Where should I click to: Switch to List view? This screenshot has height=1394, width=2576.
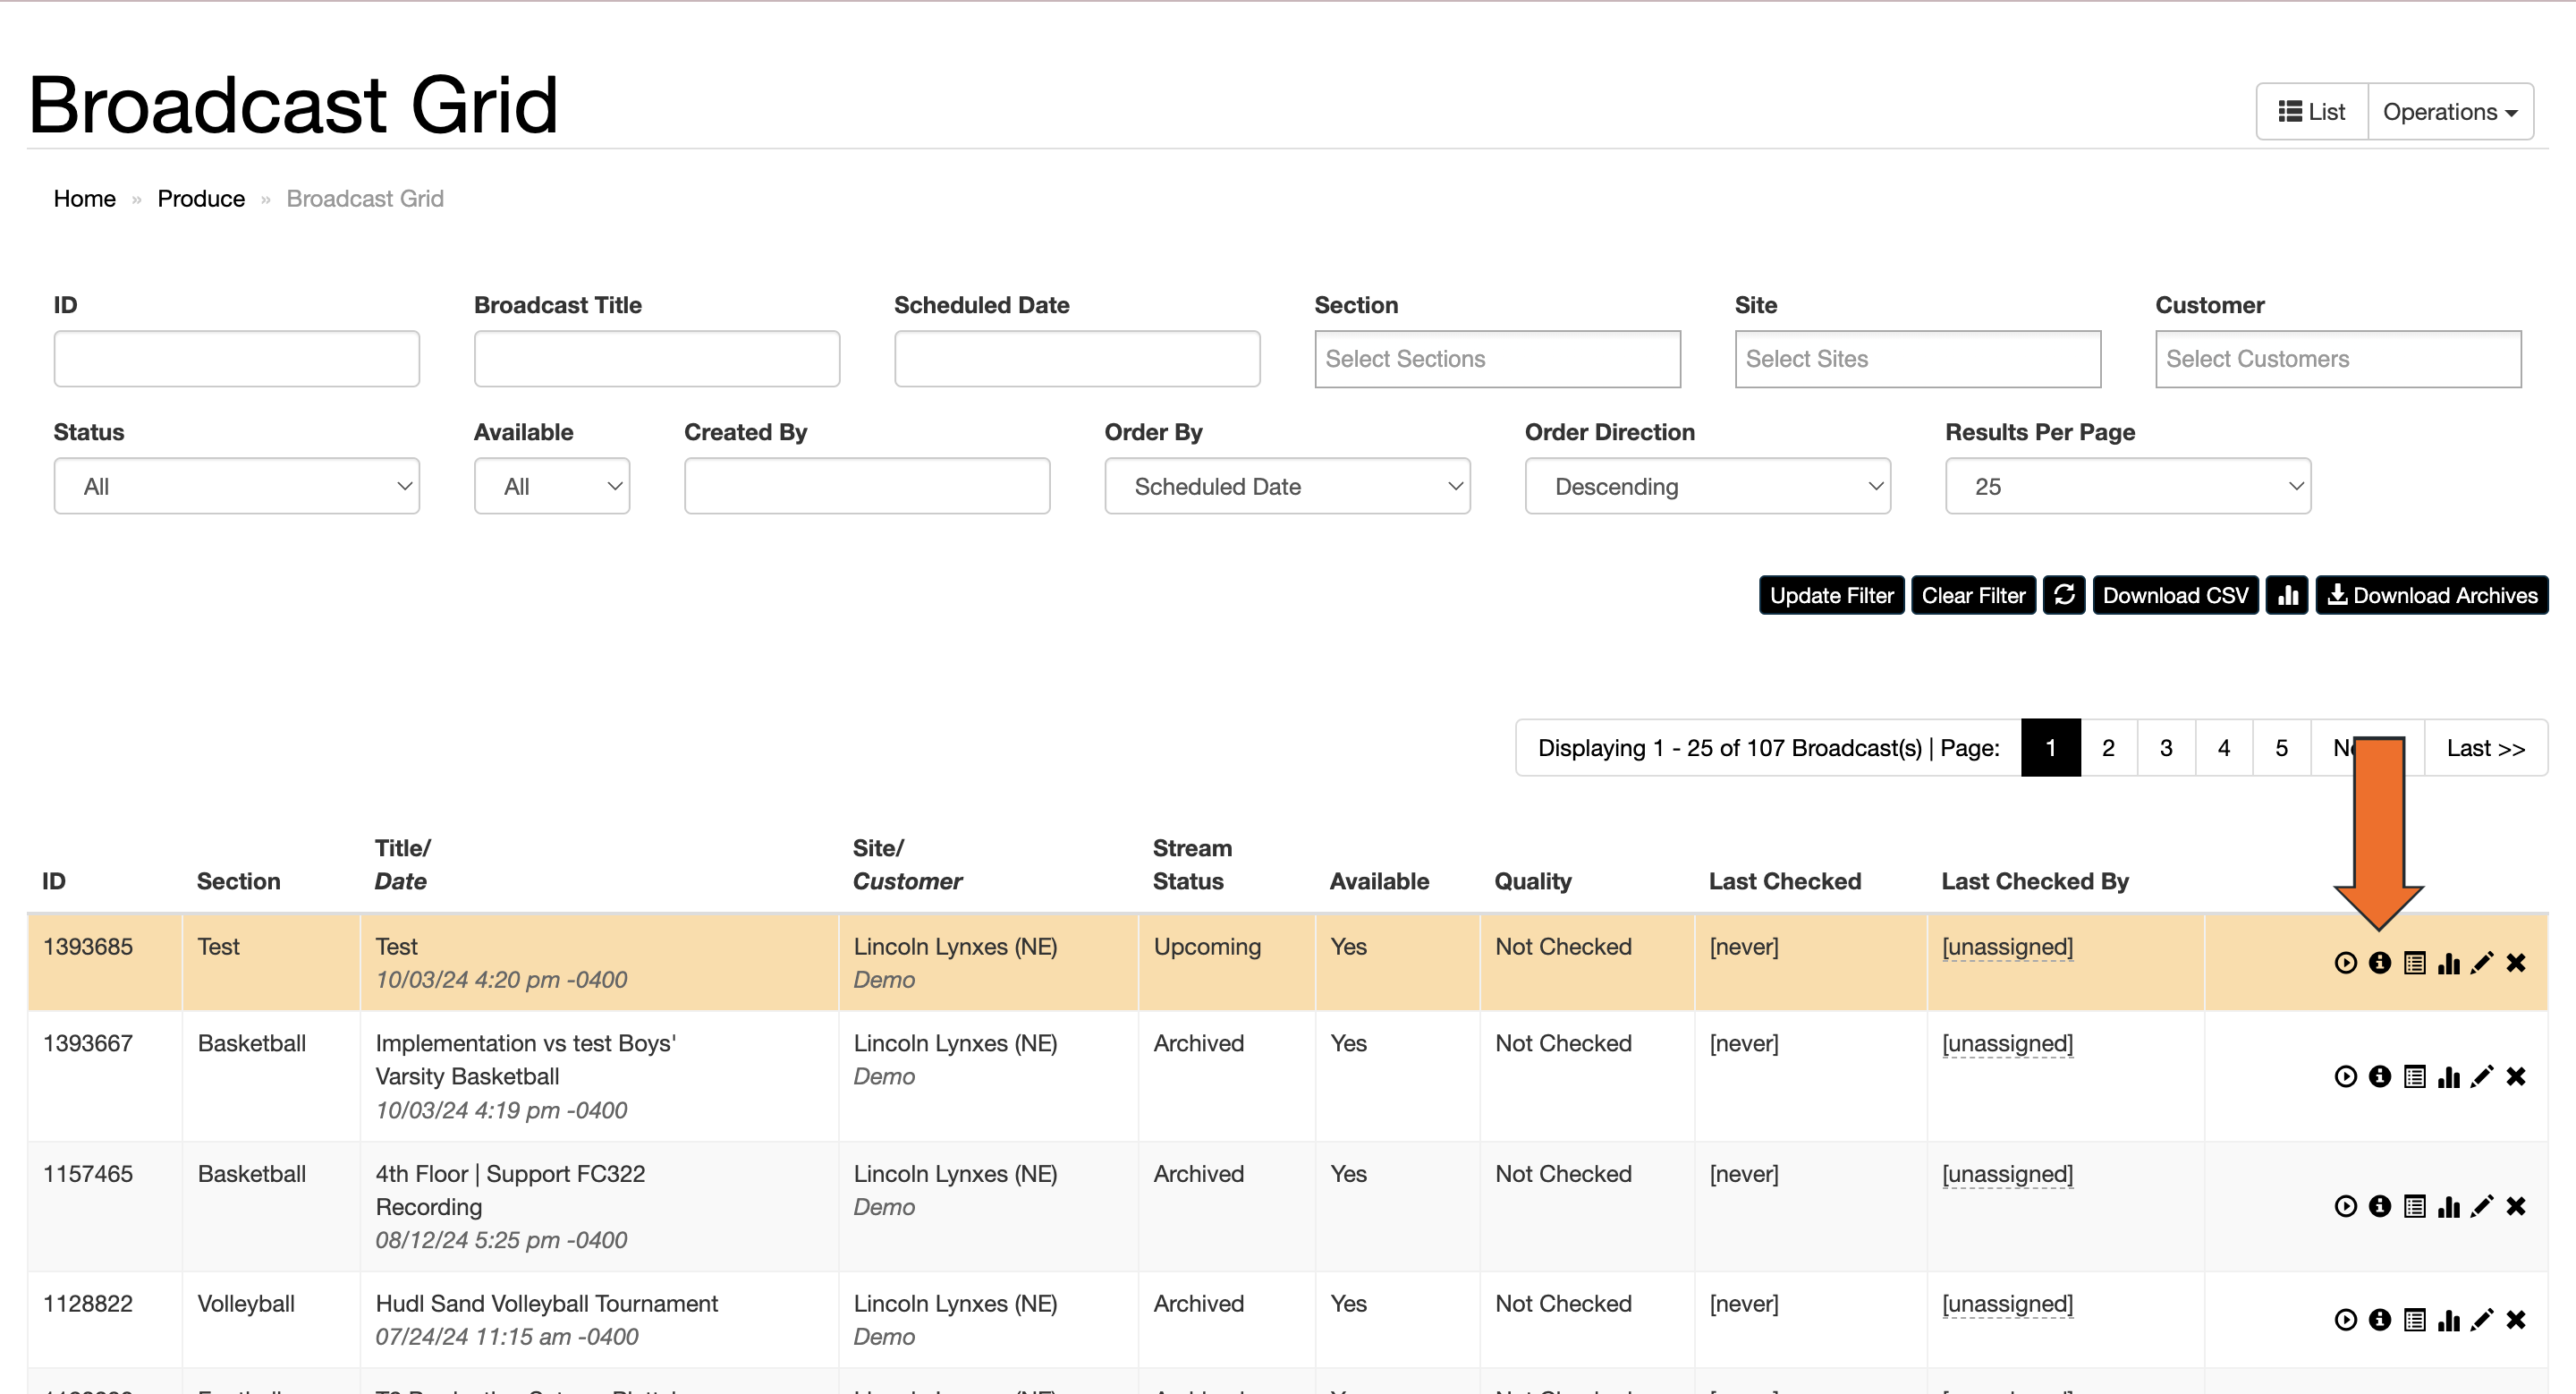(2312, 112)
